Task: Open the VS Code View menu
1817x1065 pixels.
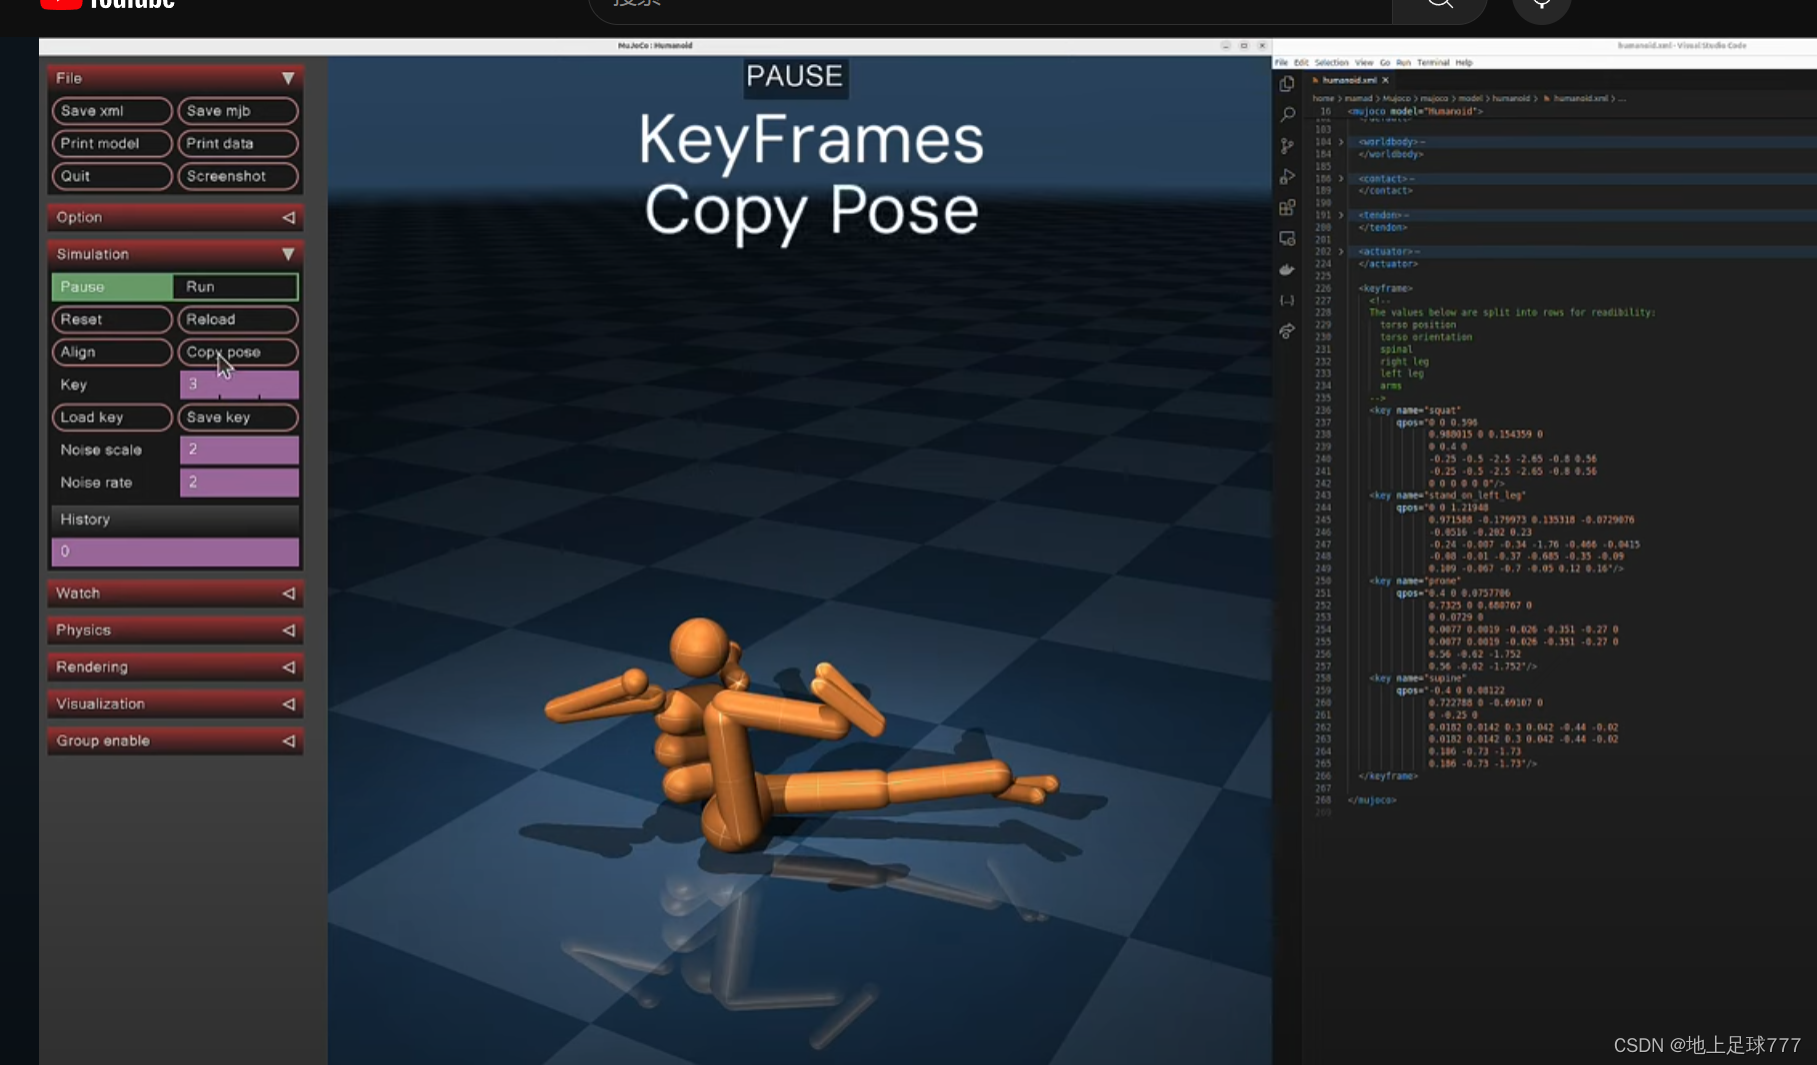Action: 1364,62
